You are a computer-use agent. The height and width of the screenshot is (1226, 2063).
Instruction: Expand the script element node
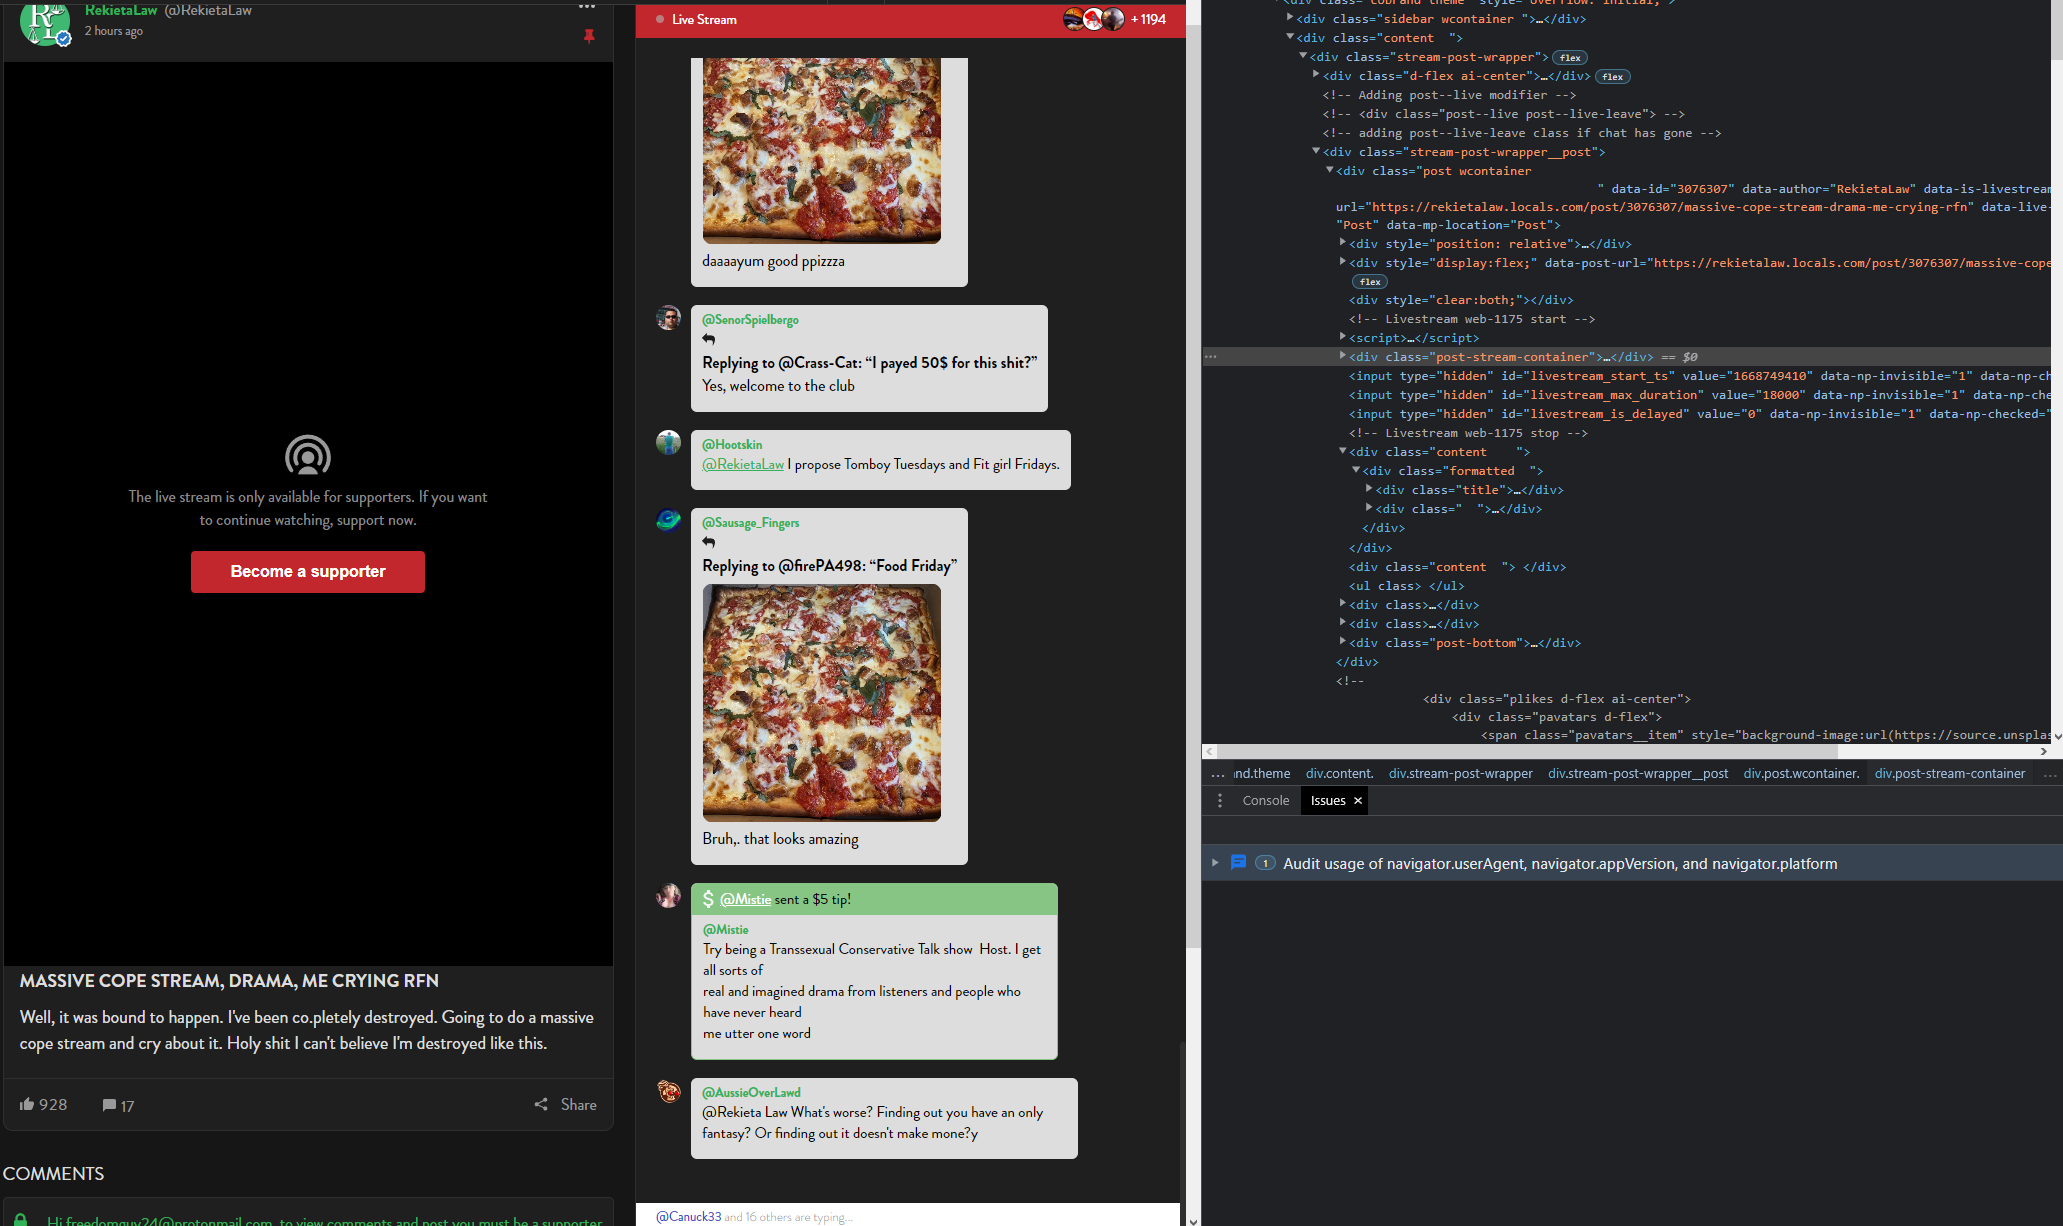1342,337
